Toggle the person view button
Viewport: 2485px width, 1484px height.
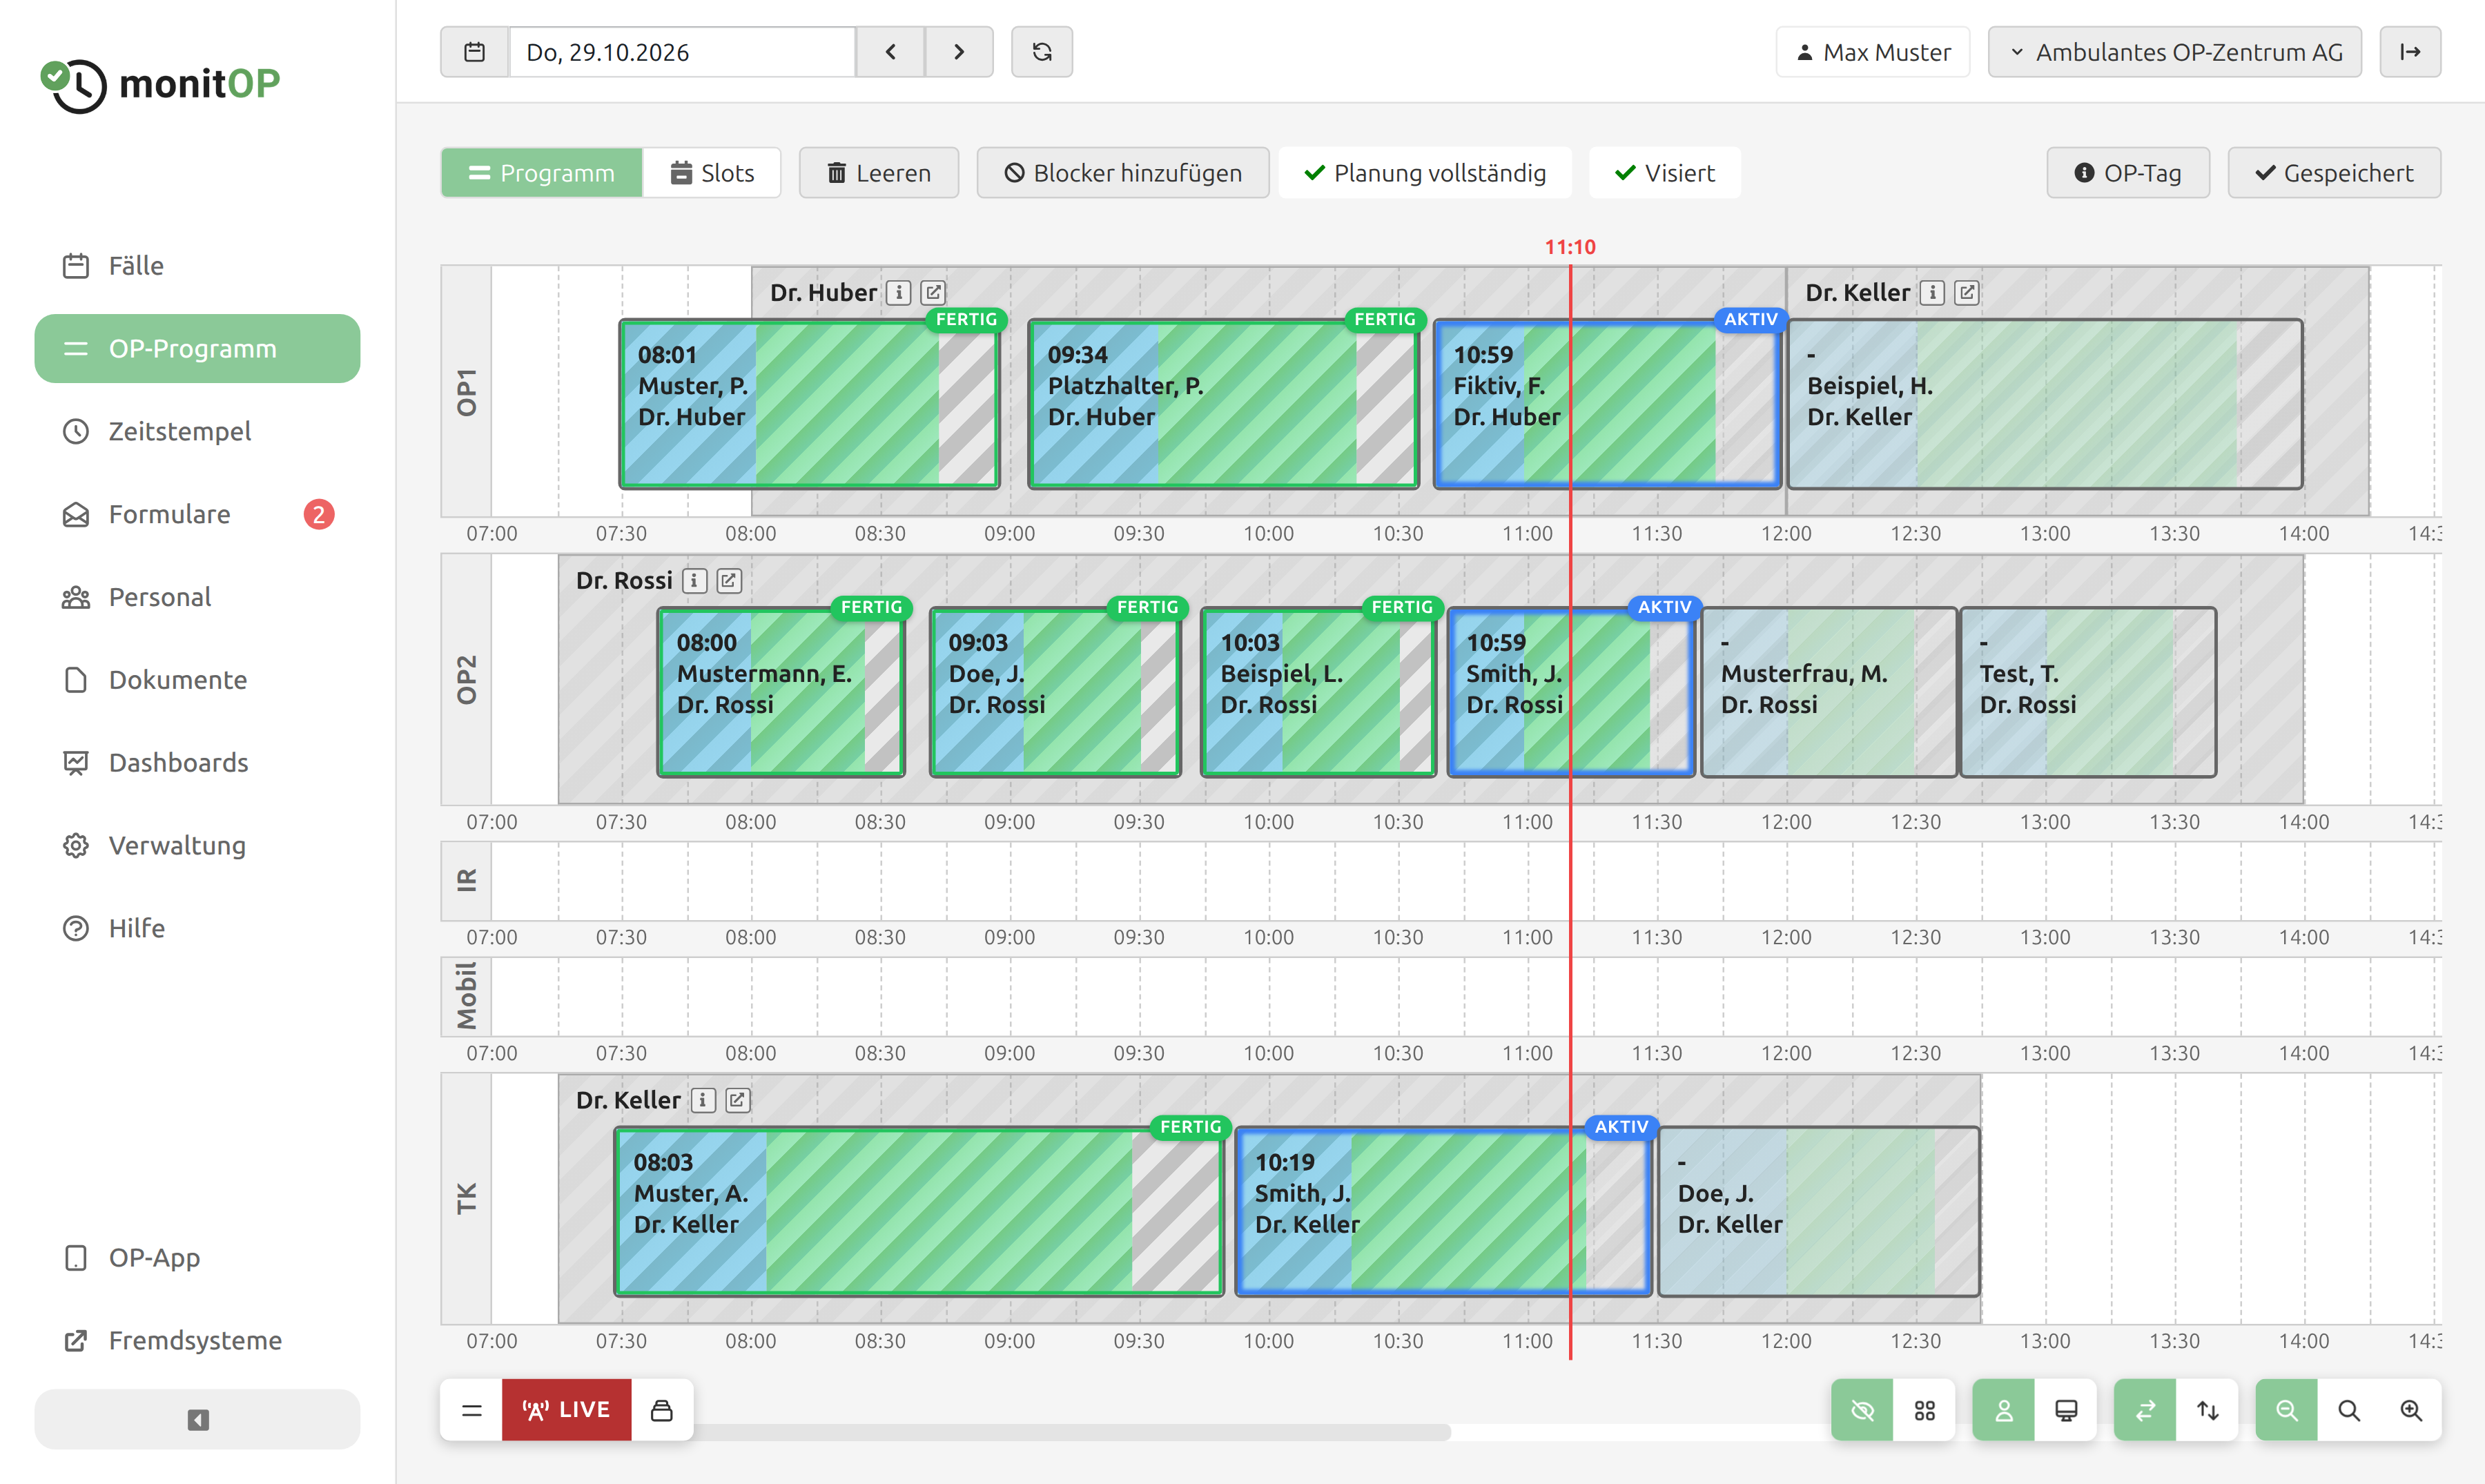tap(2004, 1410)
